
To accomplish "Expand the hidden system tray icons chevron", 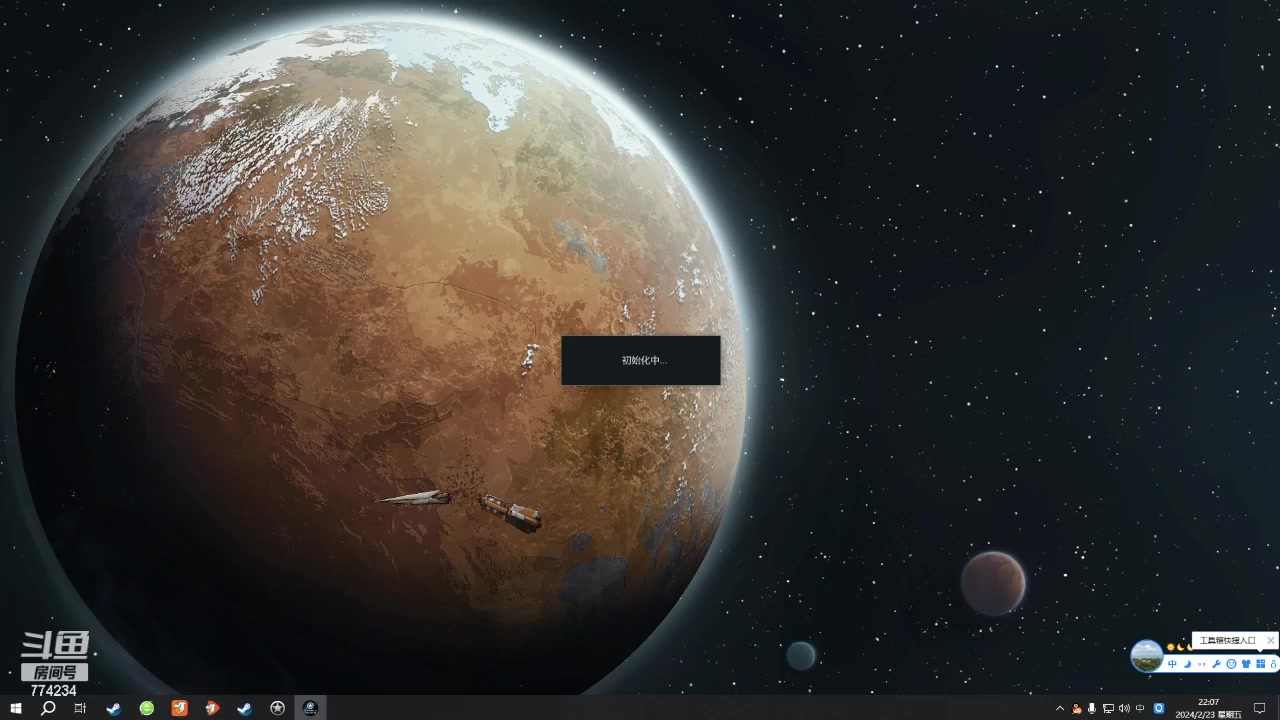I will tap(1060, 708).
